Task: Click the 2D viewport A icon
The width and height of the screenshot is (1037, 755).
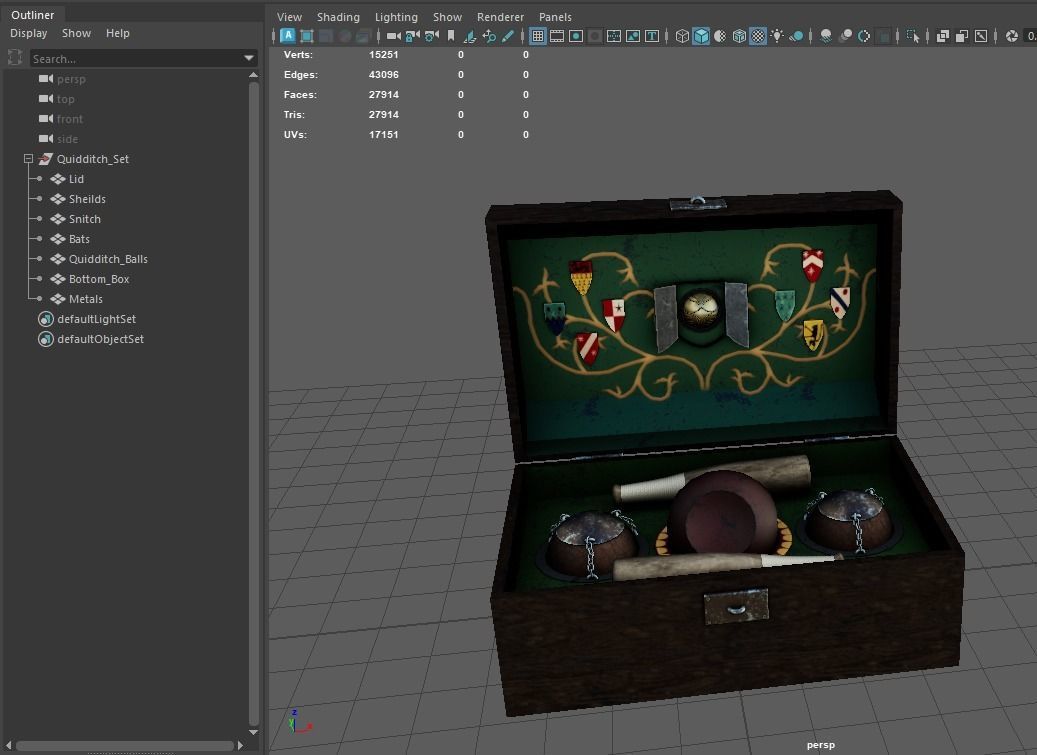Action: (x=288, y=36)
